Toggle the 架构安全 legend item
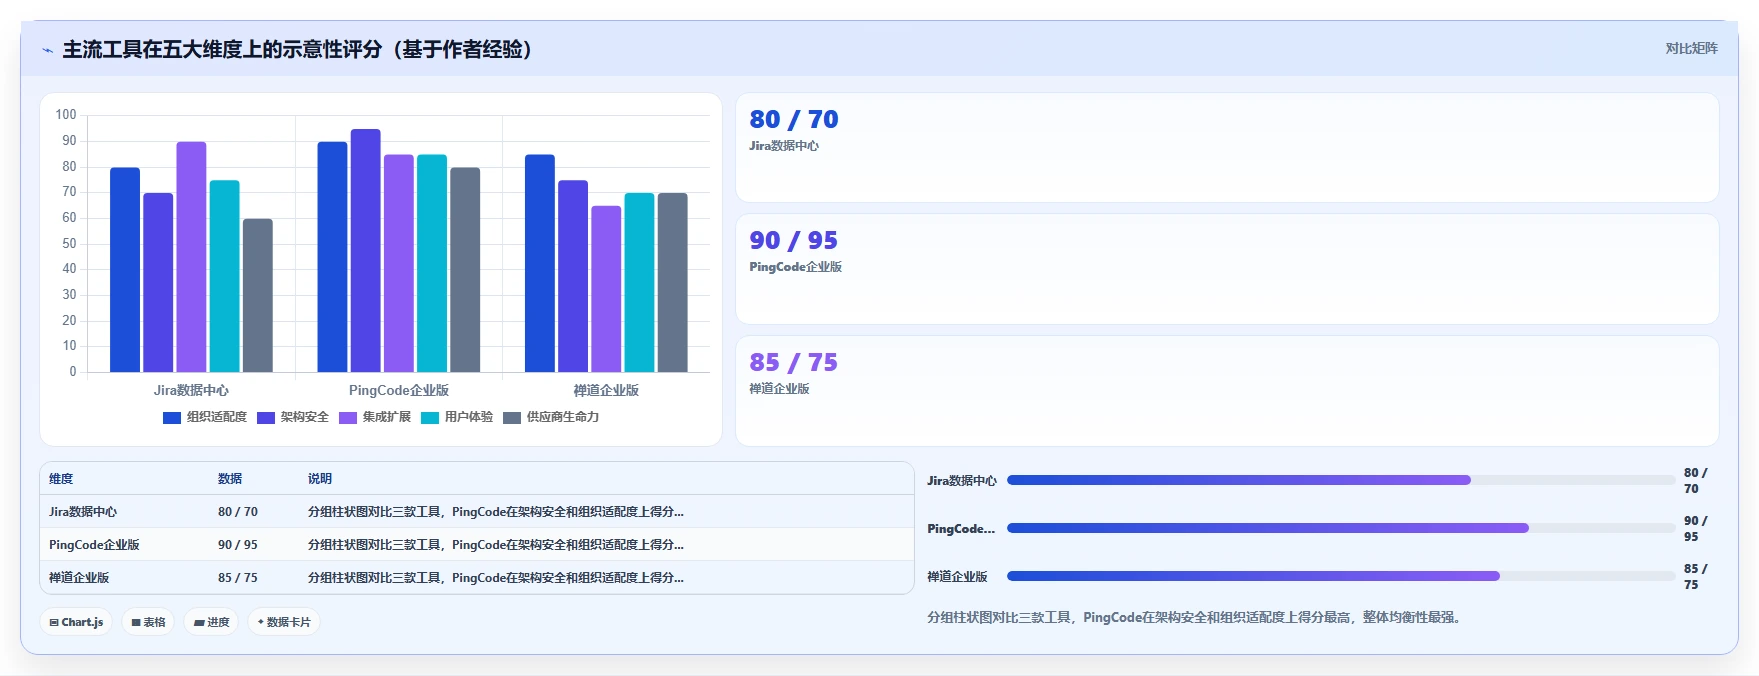The width and height of the screenshot is (1759, 676). (x=293, y=417)
